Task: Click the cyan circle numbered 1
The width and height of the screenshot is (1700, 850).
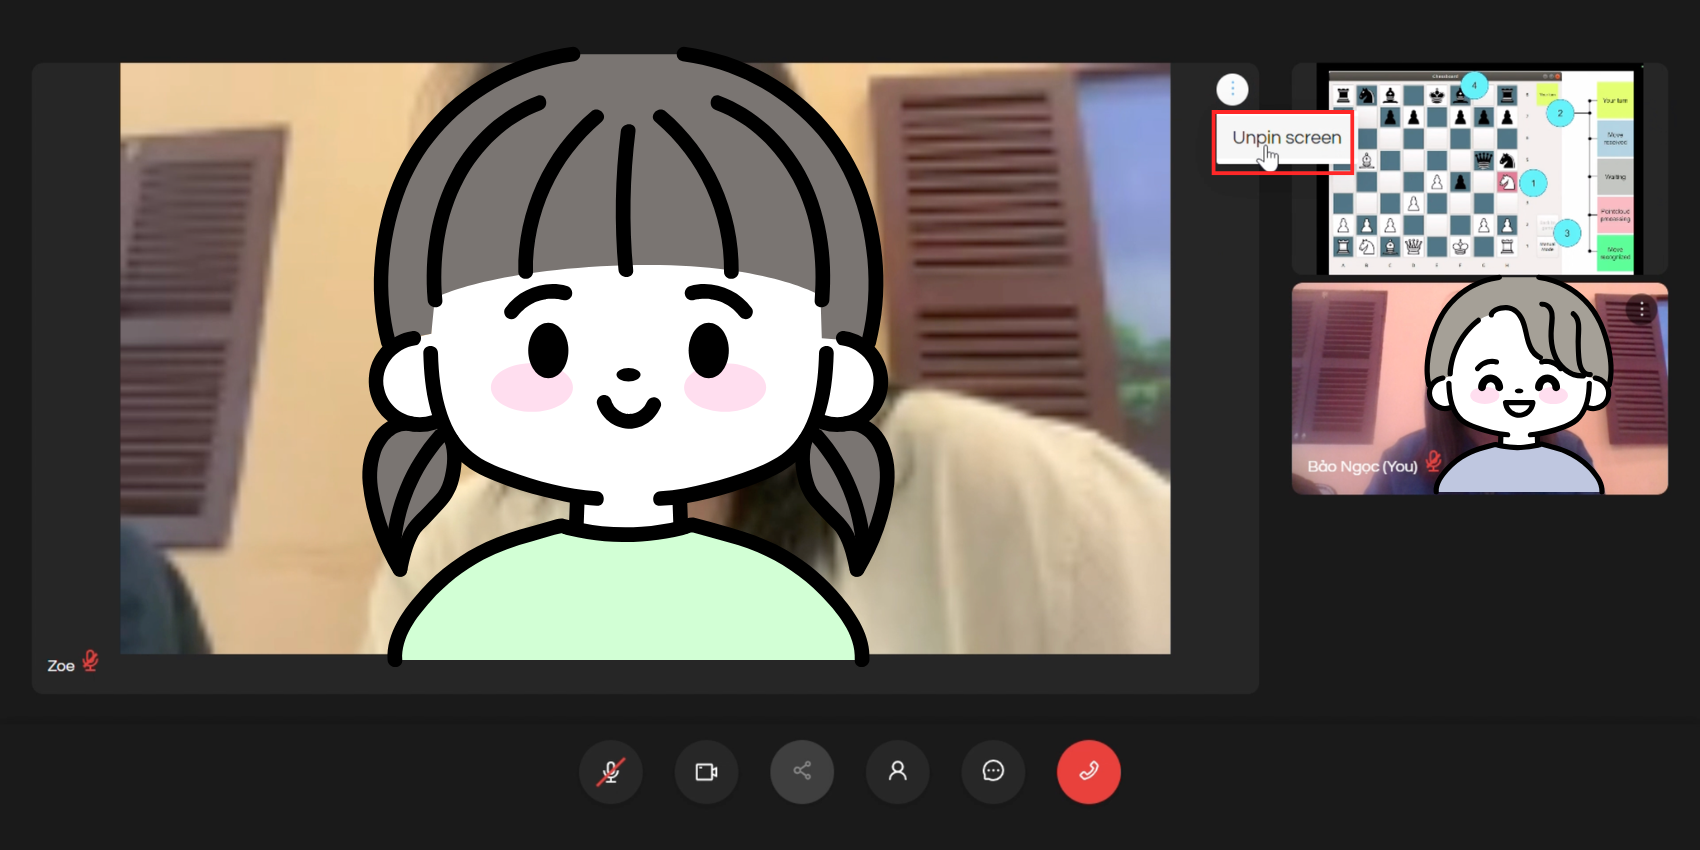Action: 1533,183
